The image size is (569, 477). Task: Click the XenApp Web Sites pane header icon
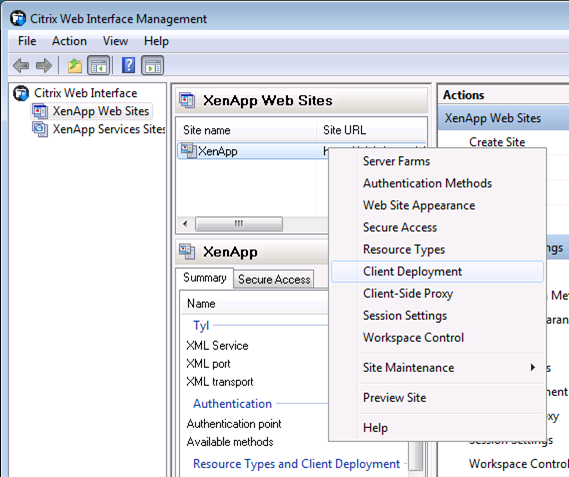click(x=187, y=101)
